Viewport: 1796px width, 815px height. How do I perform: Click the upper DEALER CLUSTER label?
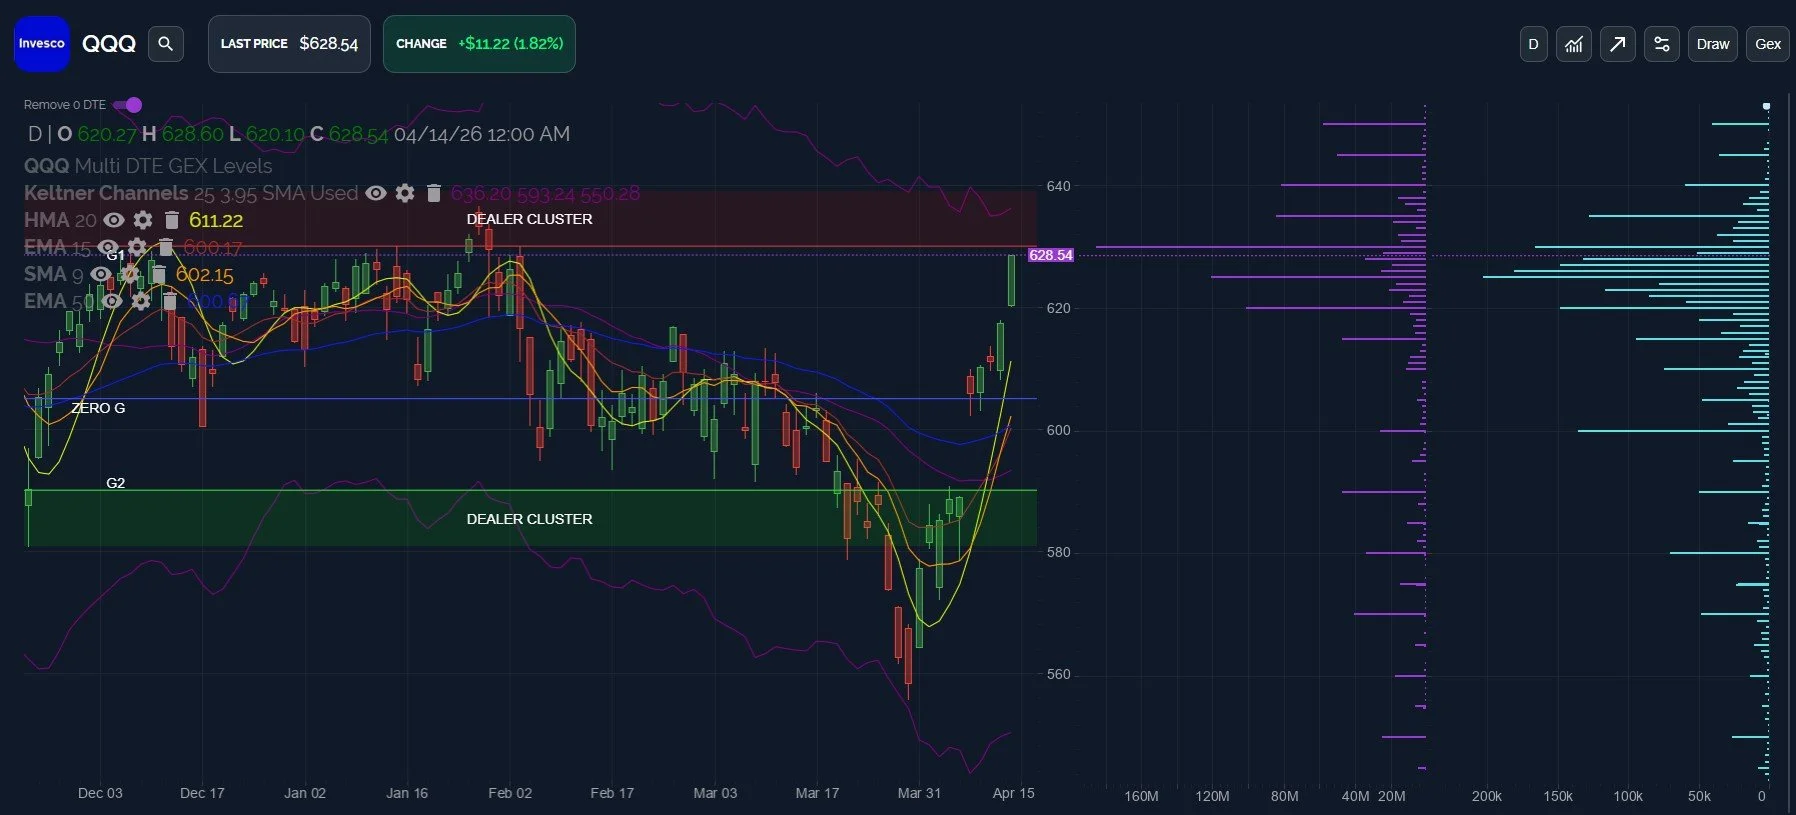529,219
